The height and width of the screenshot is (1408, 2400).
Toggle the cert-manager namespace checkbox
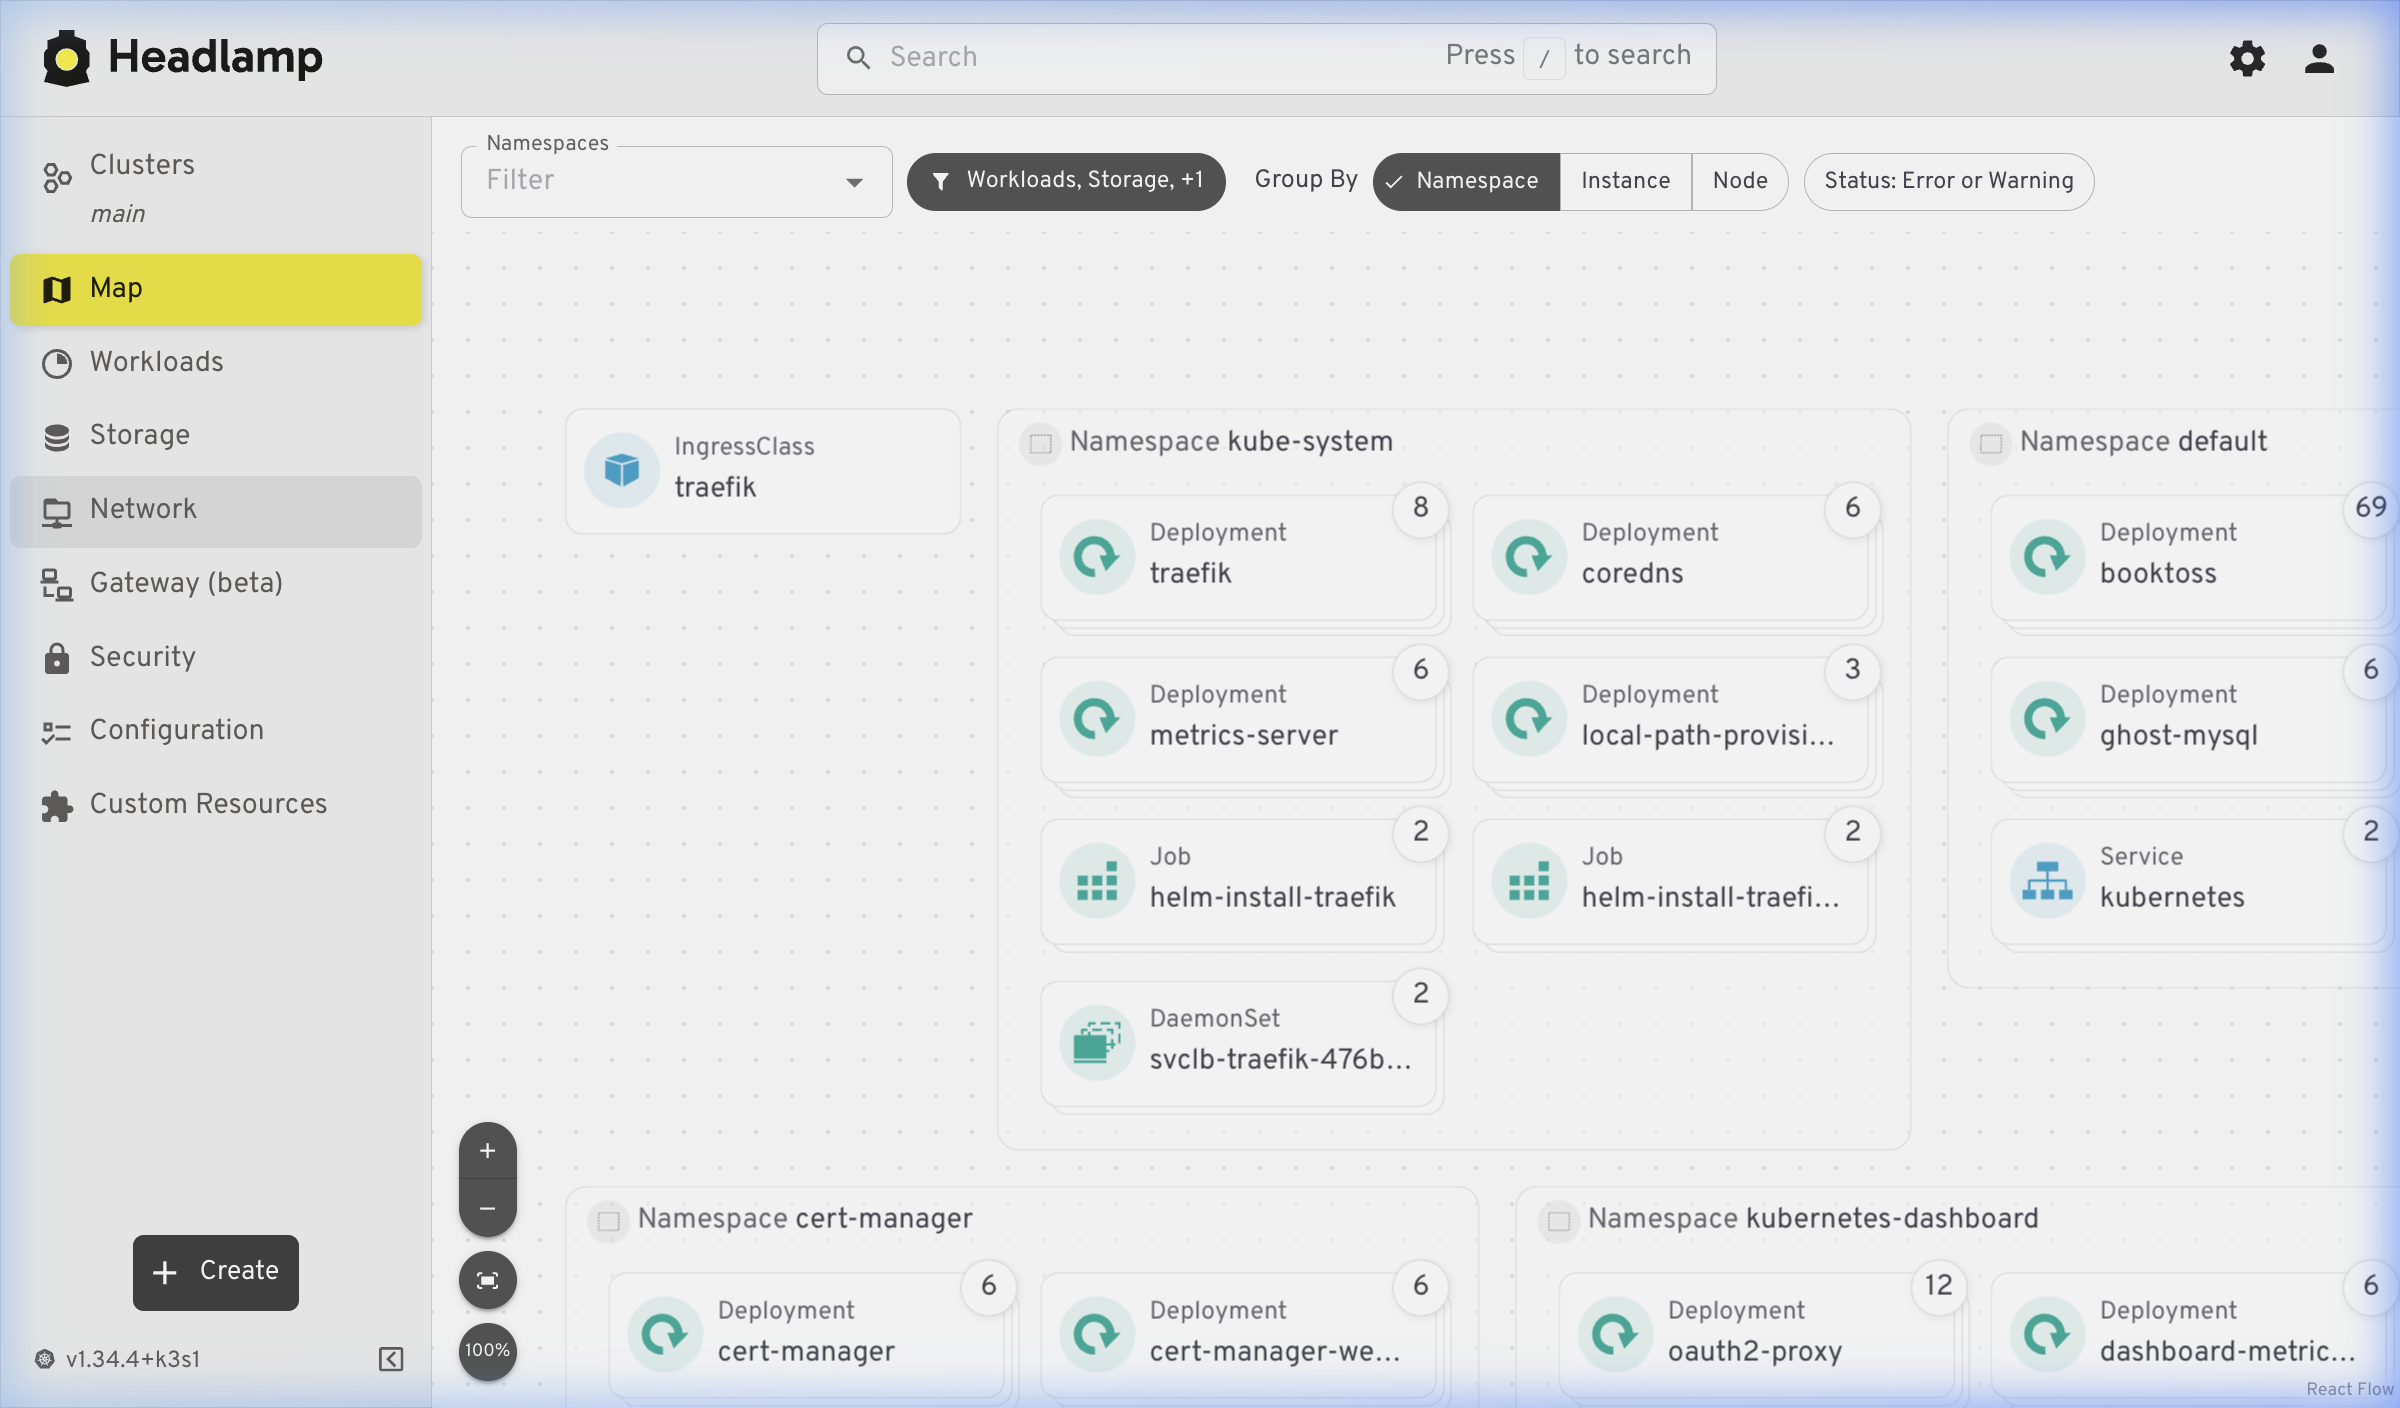[x=608, y=1221]
